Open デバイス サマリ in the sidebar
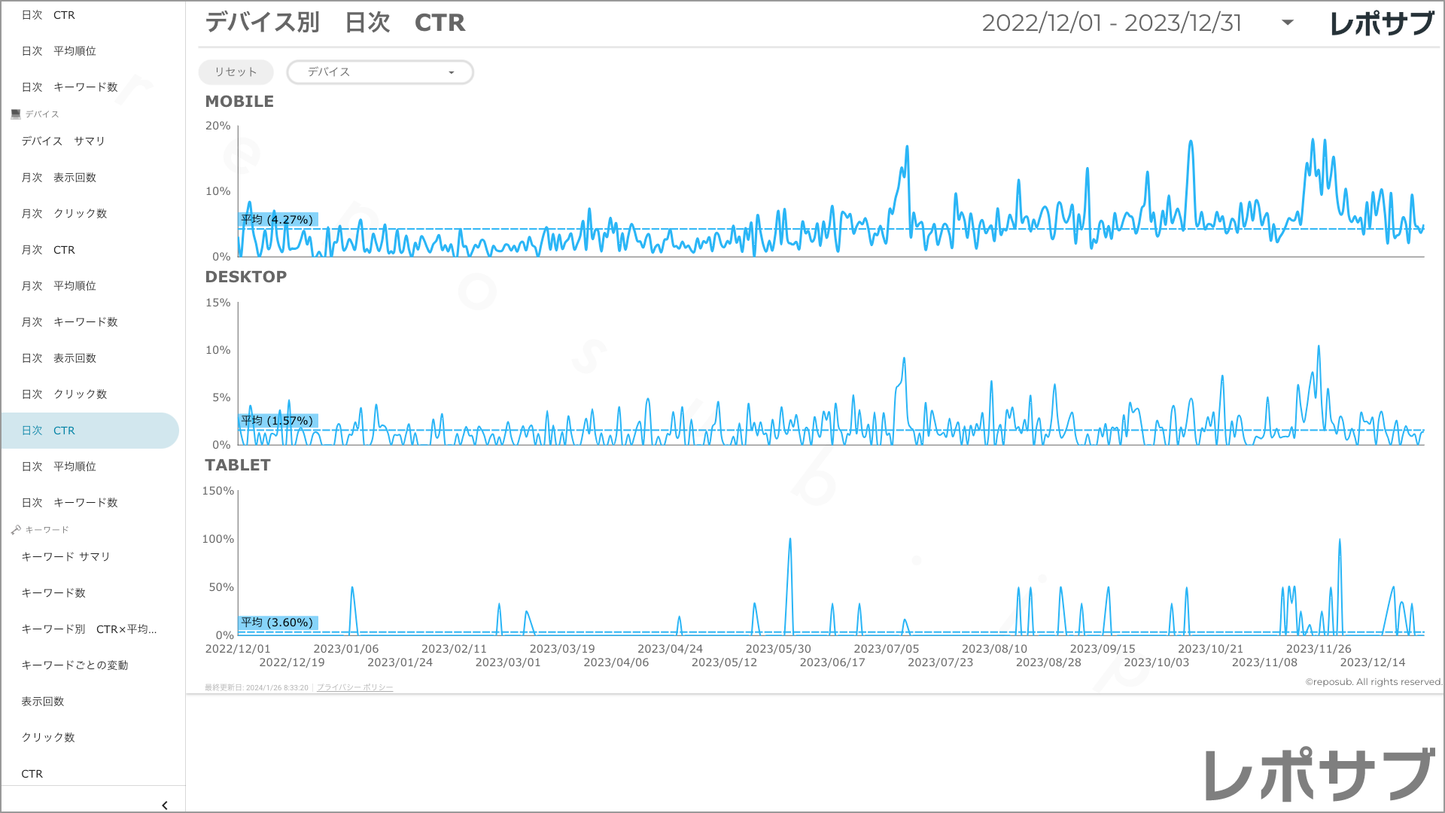Screen dimensions: 1445x813 (63, 142)
